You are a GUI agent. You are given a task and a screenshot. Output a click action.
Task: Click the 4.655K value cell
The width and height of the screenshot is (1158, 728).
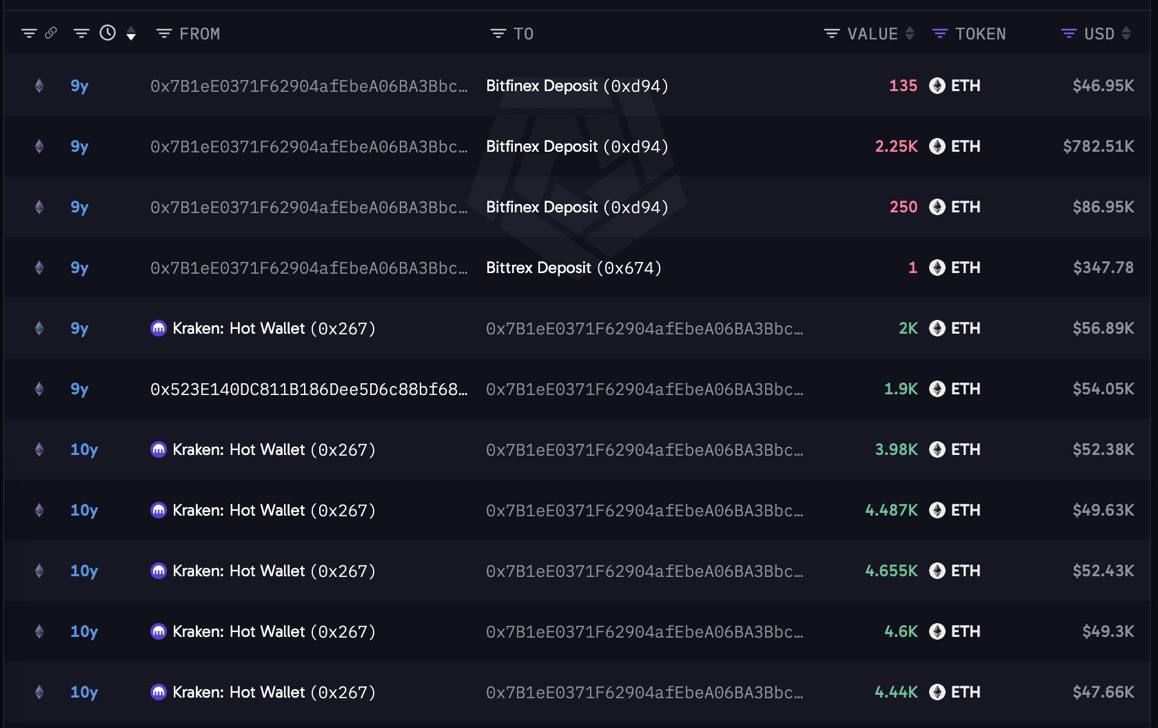click(891, 571)
